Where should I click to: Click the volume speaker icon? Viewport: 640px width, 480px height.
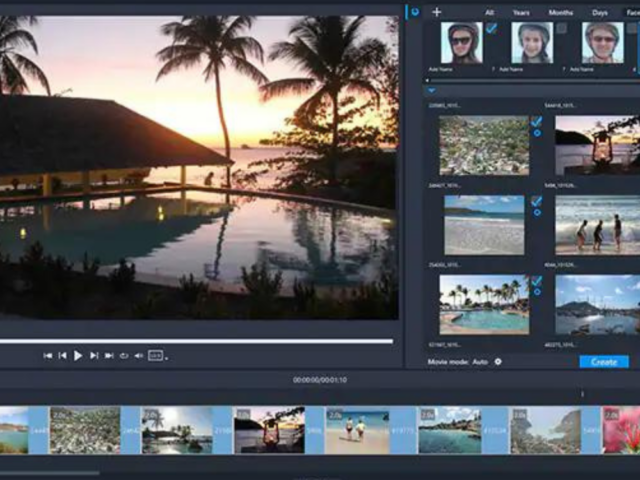click(x=139, y=355)
